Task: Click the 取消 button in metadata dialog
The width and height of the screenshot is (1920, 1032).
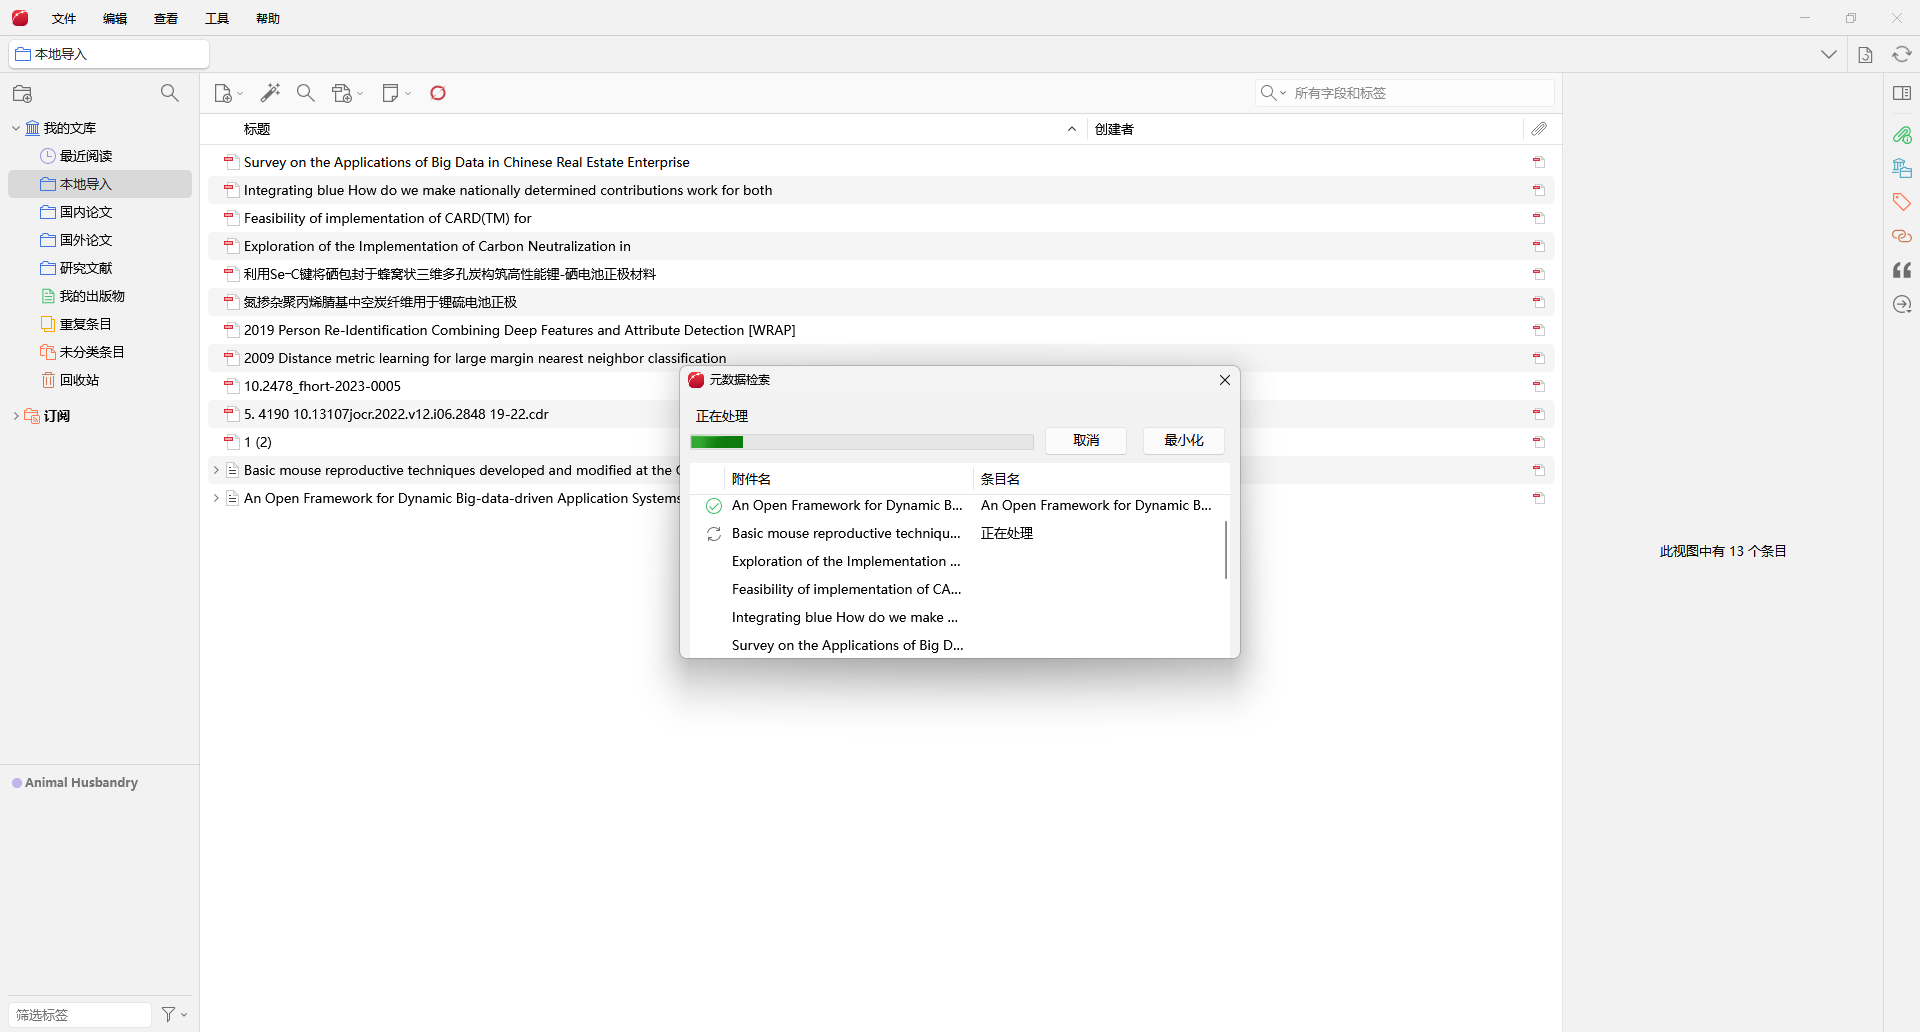Action: [1086, 440]
